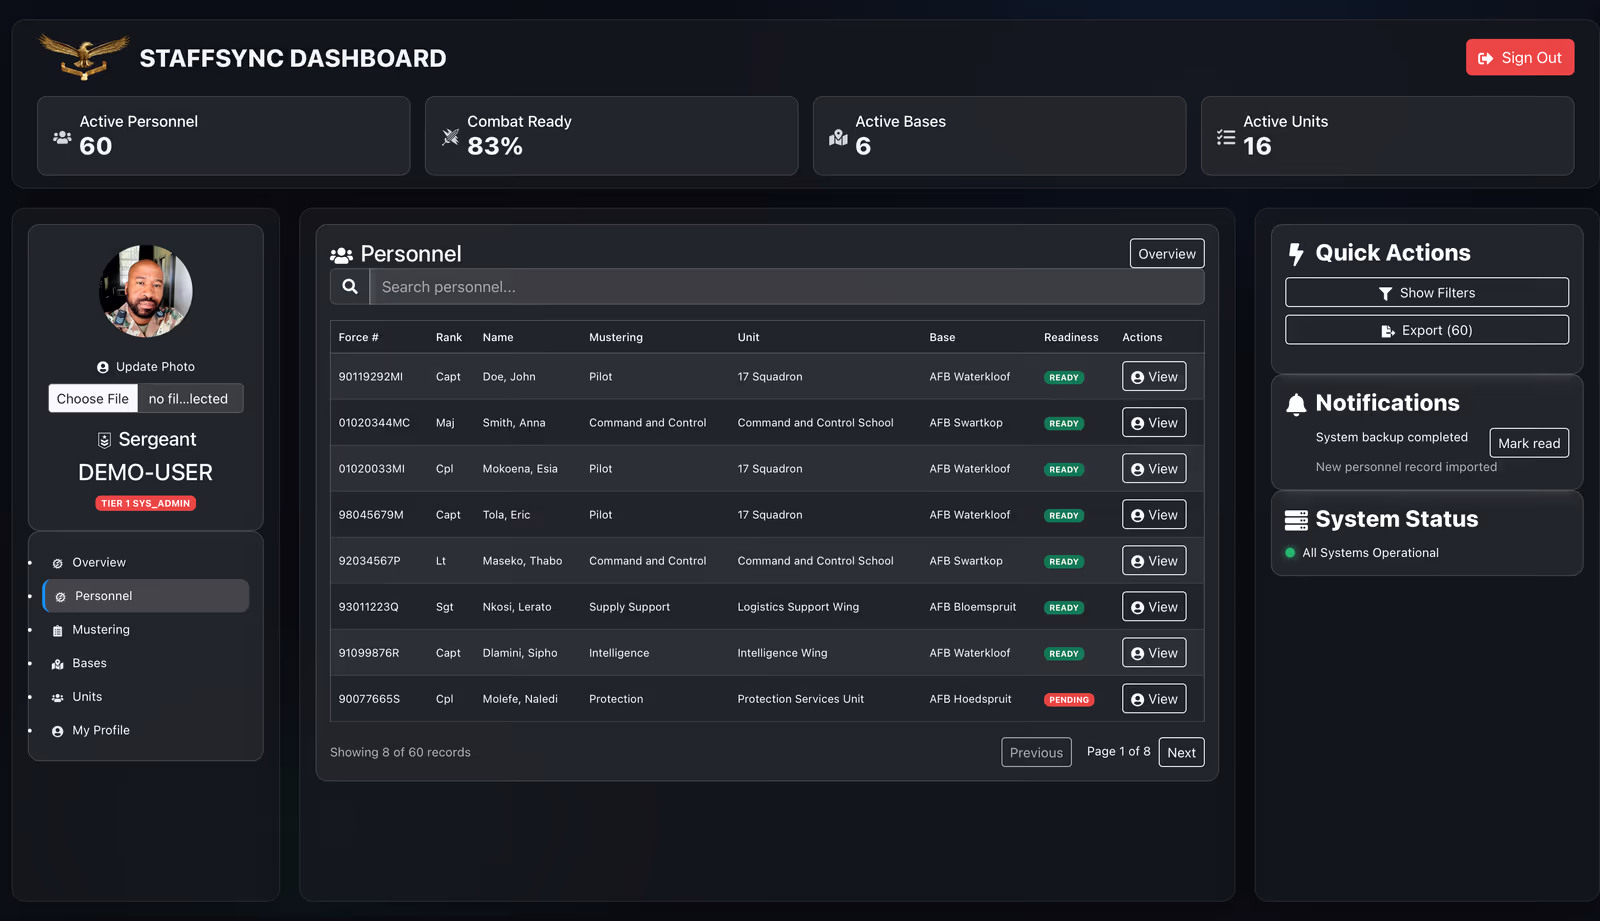Viewport: 1600px width, 921px height.
Task: Go to the next page of records
Action: pyautogui.click(x=1181, y=753)
